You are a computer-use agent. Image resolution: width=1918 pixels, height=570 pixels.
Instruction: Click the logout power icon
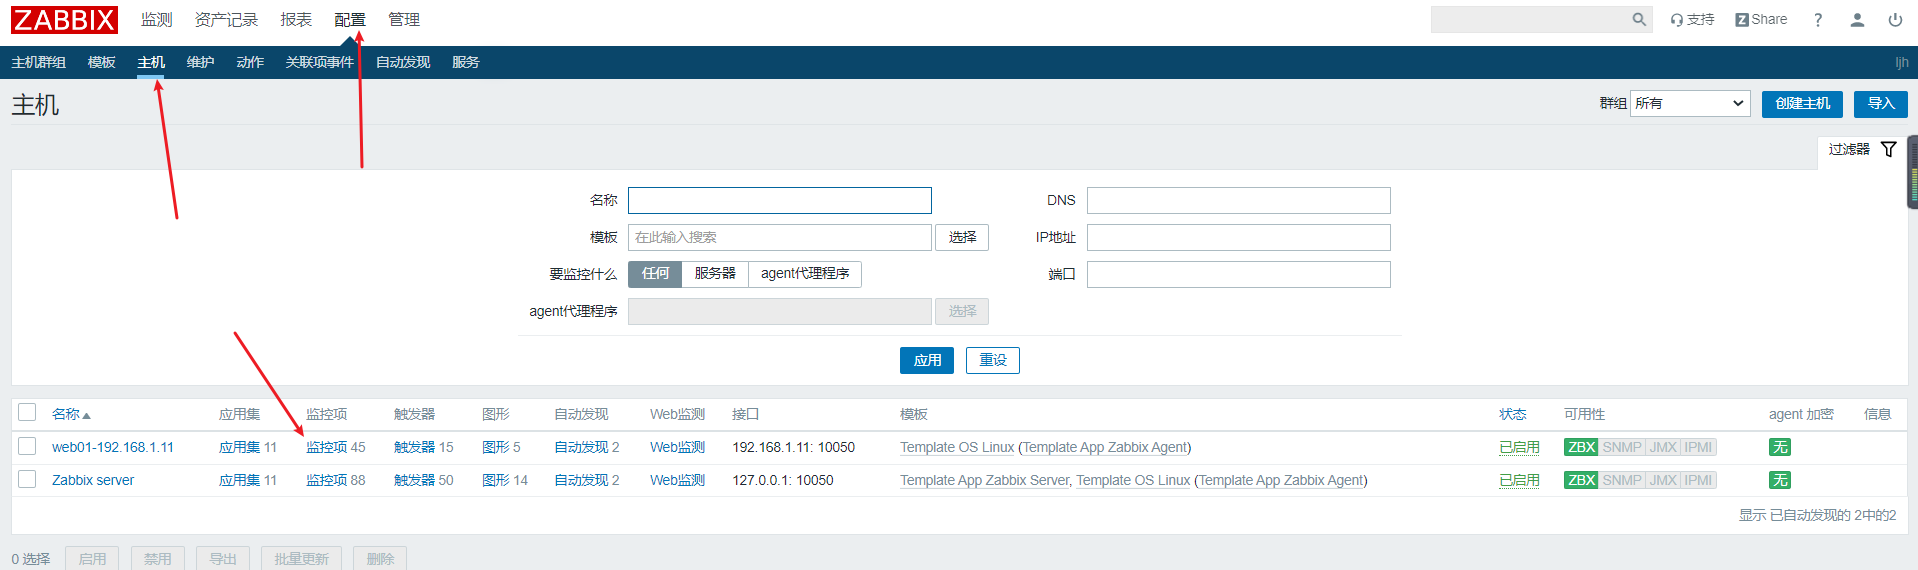[1895, 19]
